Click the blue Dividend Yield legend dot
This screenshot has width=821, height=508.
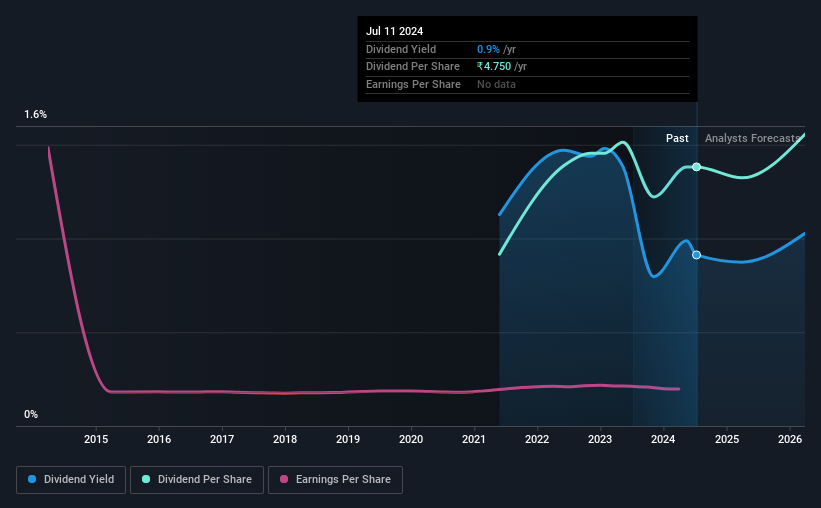32,479
